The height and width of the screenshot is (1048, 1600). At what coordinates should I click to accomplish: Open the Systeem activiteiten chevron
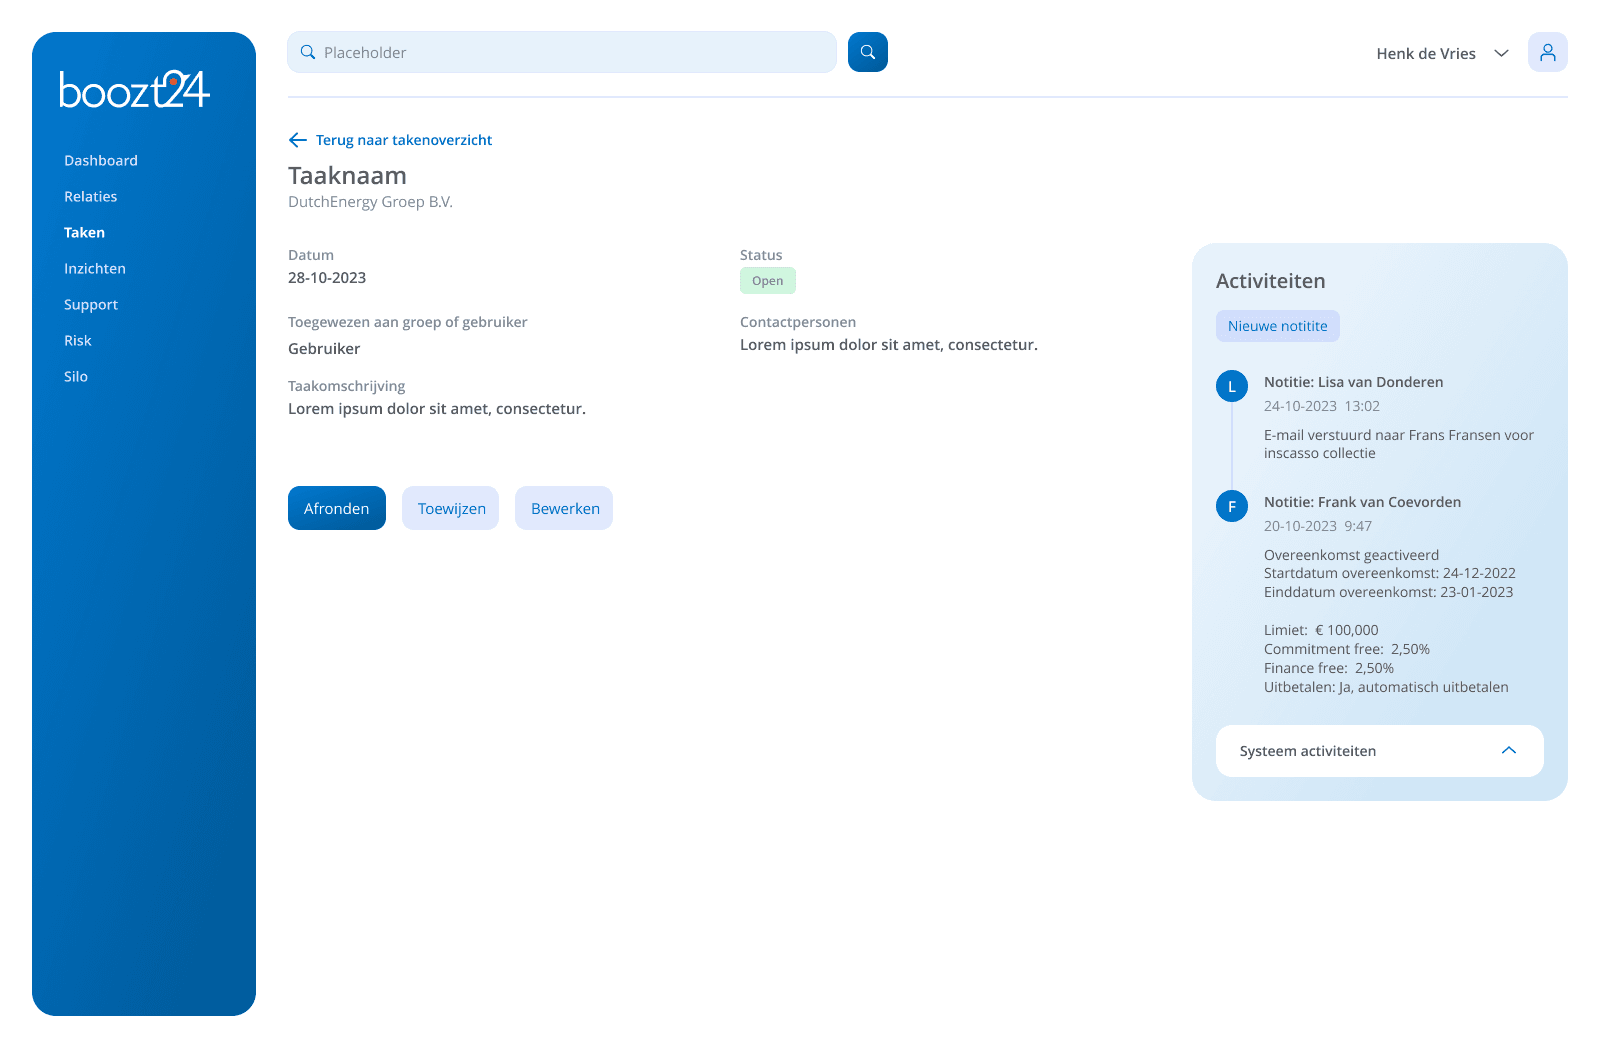[1508, 751]
